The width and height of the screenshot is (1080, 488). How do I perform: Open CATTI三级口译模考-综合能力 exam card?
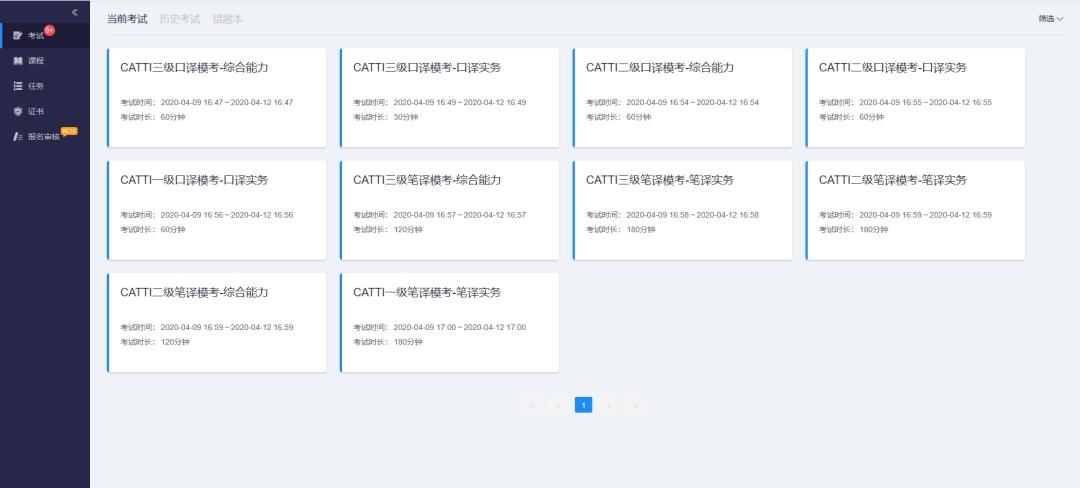tap(217, 98)
